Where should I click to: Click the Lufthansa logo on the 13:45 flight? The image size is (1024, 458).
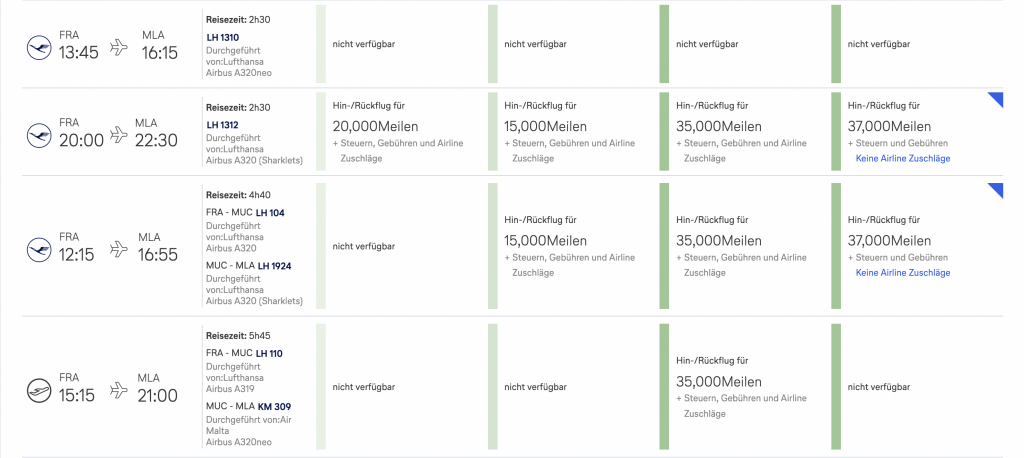(40, 46)
